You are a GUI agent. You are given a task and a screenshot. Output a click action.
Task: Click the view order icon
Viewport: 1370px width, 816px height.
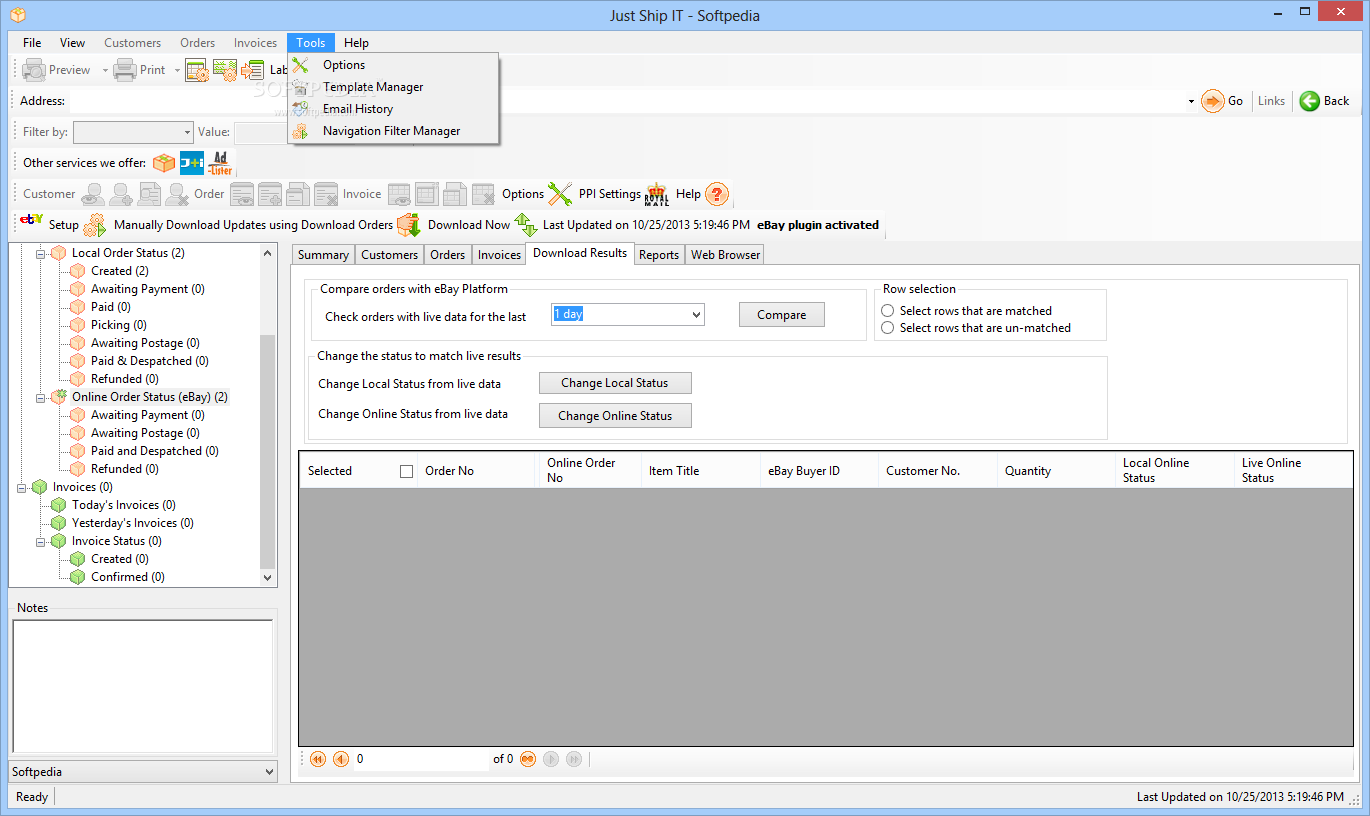tap(242, 194)
